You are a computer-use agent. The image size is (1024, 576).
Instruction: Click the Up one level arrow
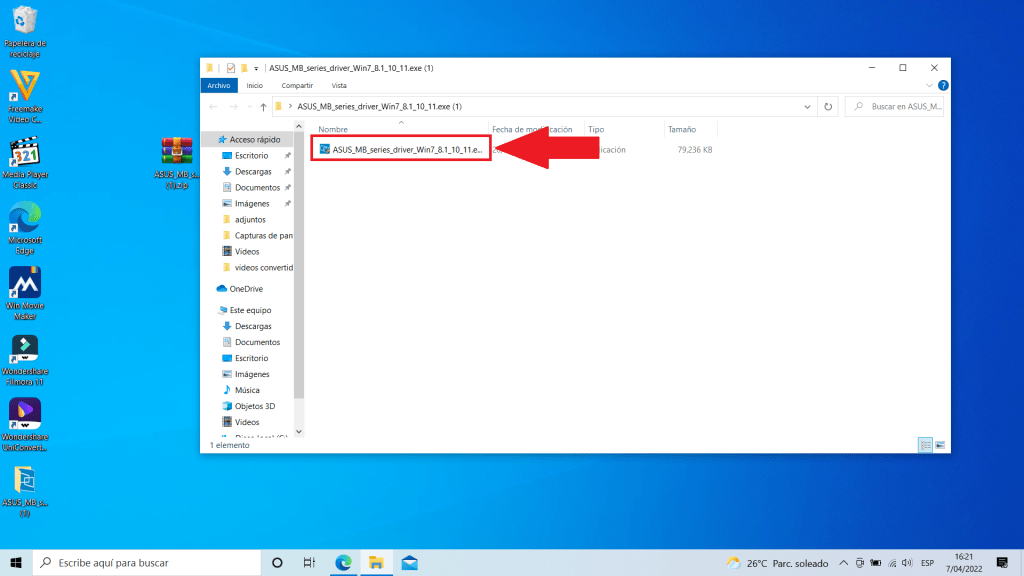point(263,106)
